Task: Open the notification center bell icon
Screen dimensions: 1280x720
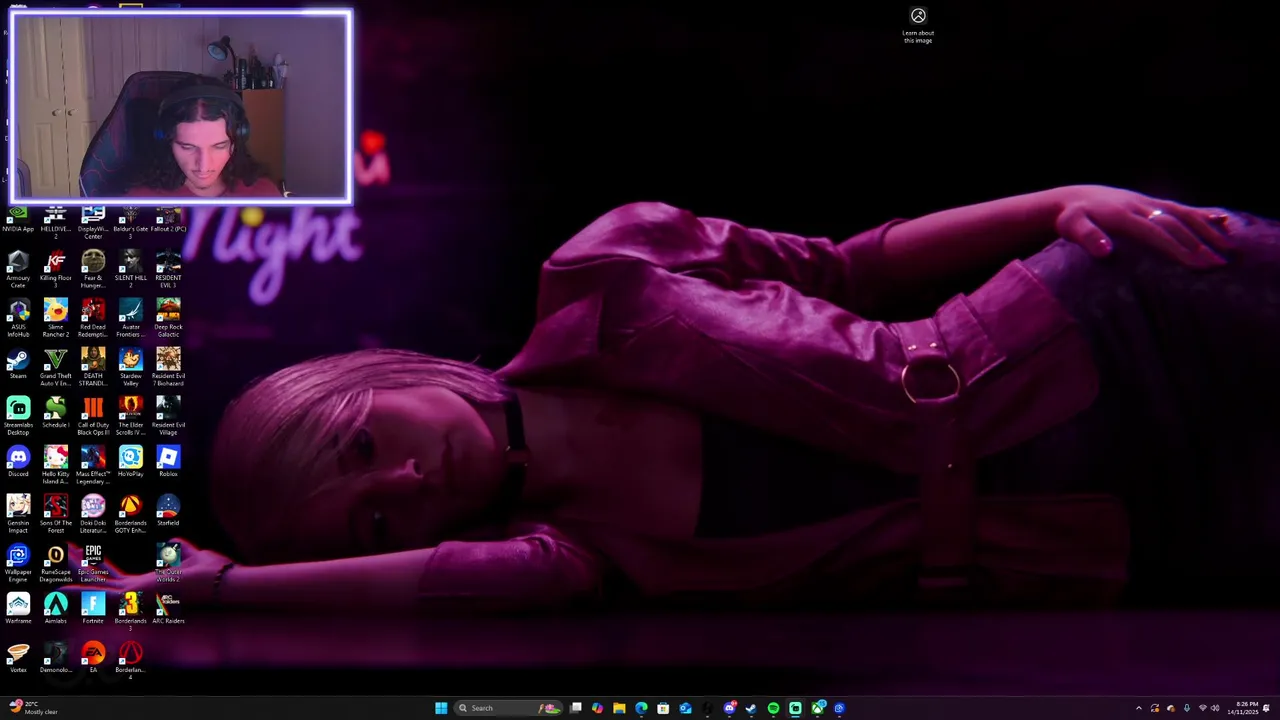Action: tap(1267, 708)
